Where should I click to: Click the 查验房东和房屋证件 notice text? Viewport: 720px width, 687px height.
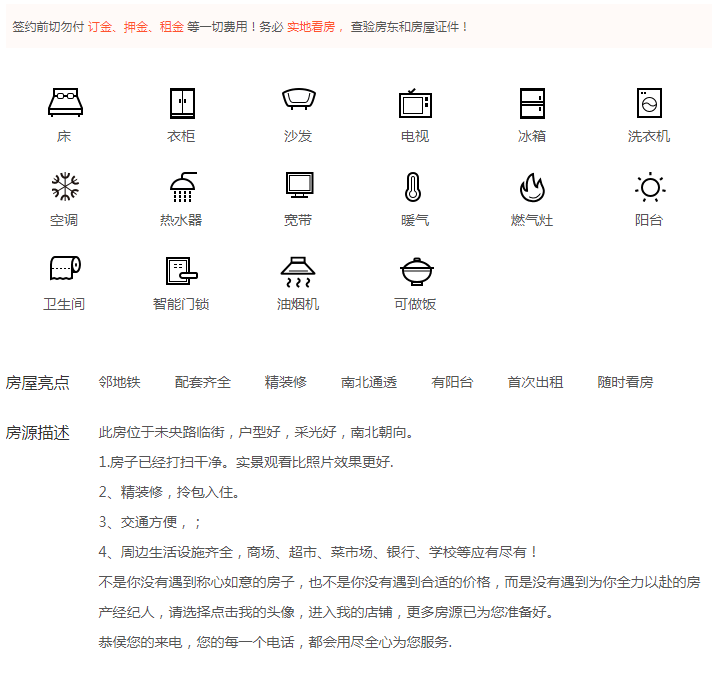tap(405, 27)
